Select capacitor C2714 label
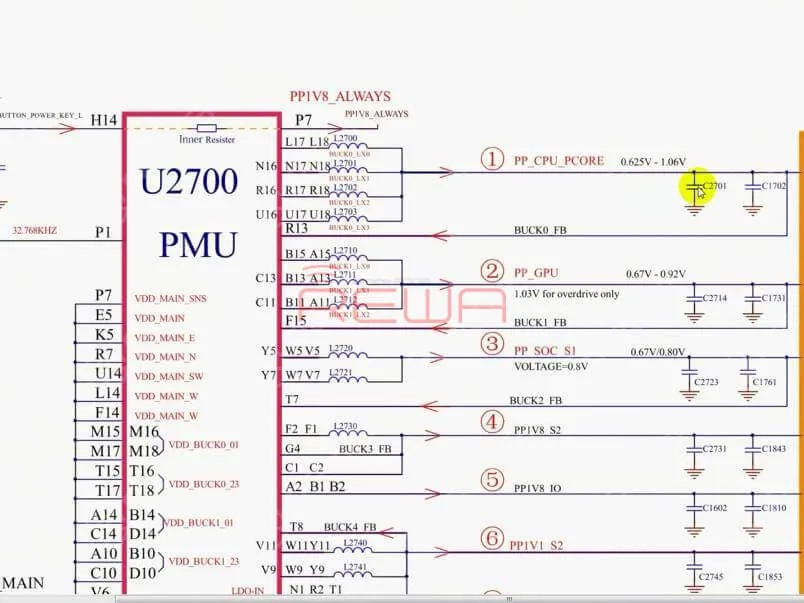804x603 pixels. [714, 298]
